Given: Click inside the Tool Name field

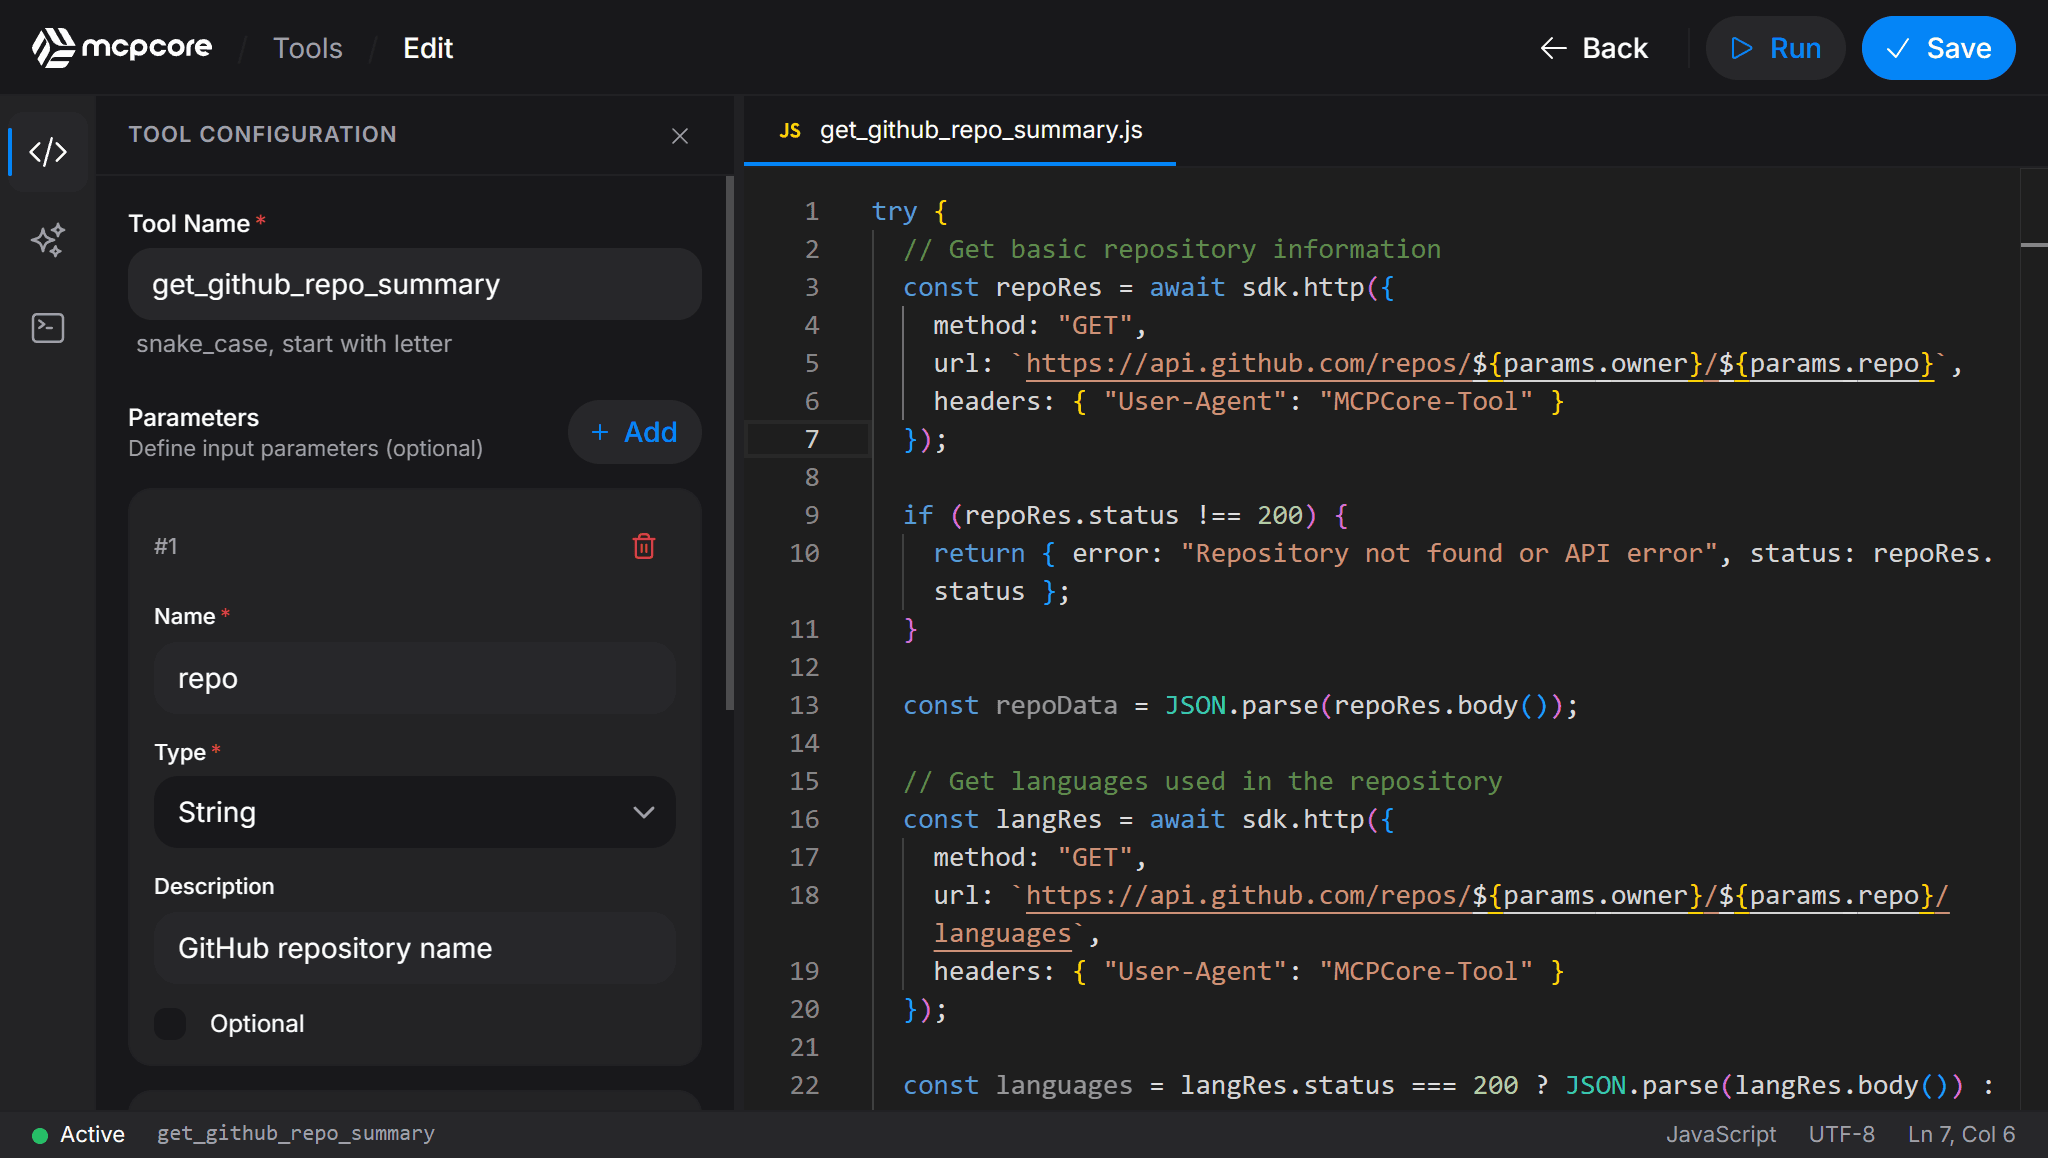Looking at the screenshot, I should [414, 284].
